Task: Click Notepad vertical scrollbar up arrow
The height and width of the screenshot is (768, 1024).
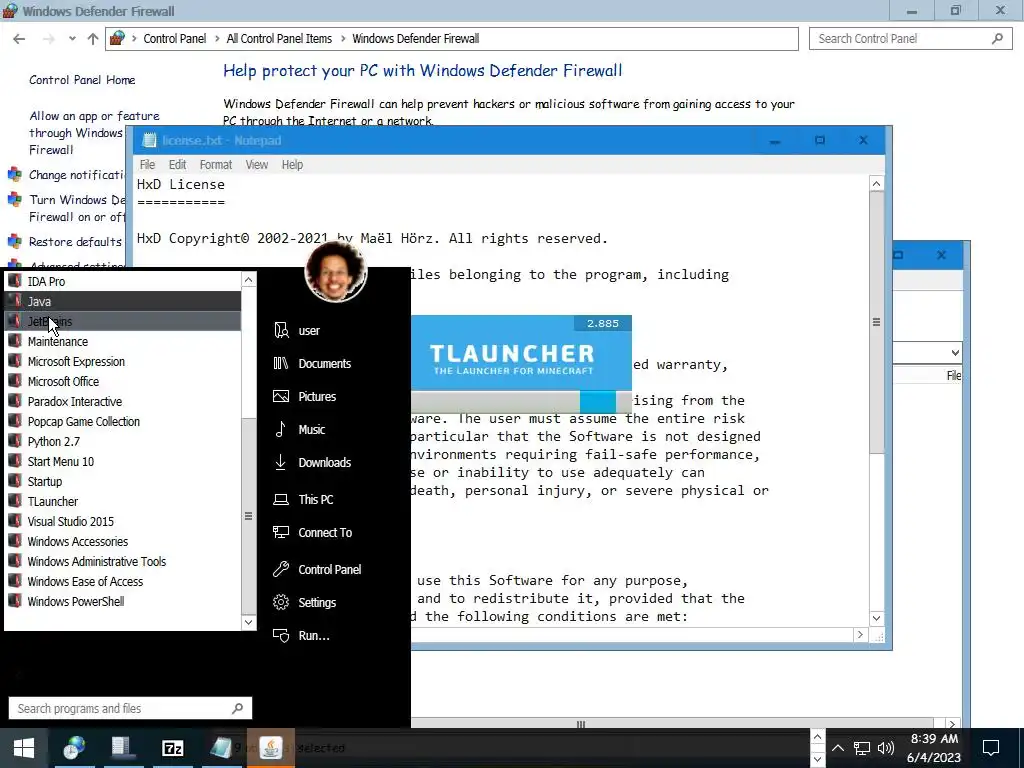Action: 876,184
